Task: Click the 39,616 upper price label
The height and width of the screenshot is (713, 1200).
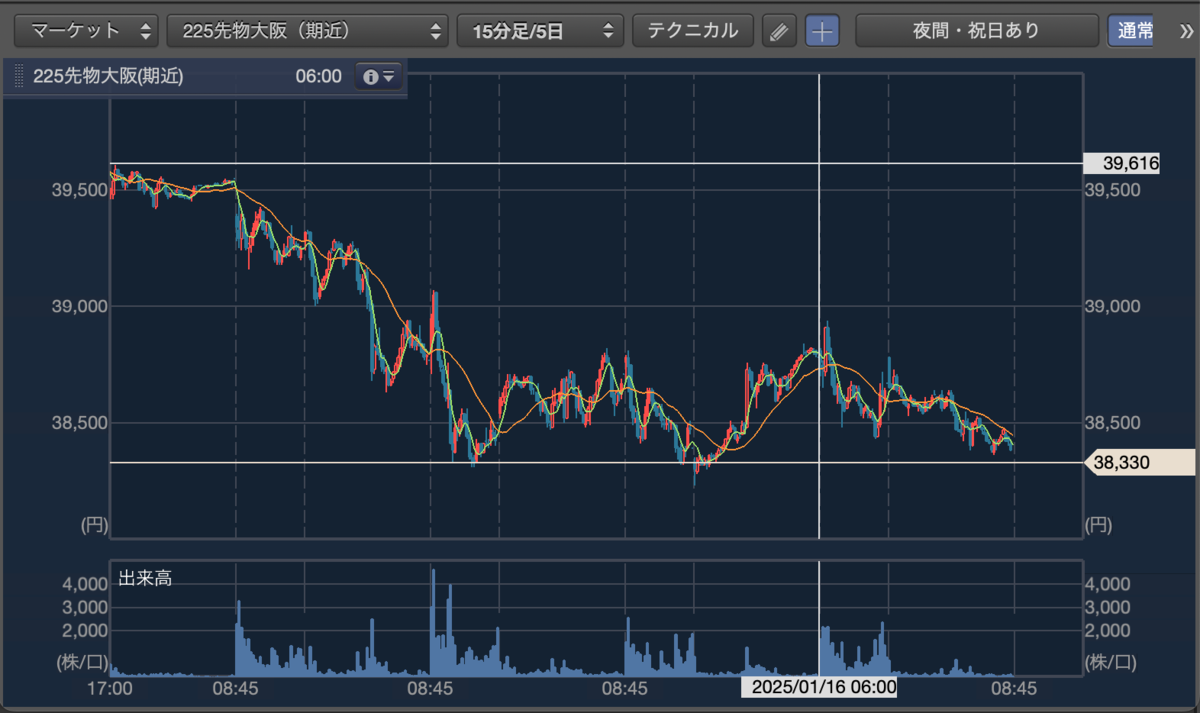Action: (1122, 163)
